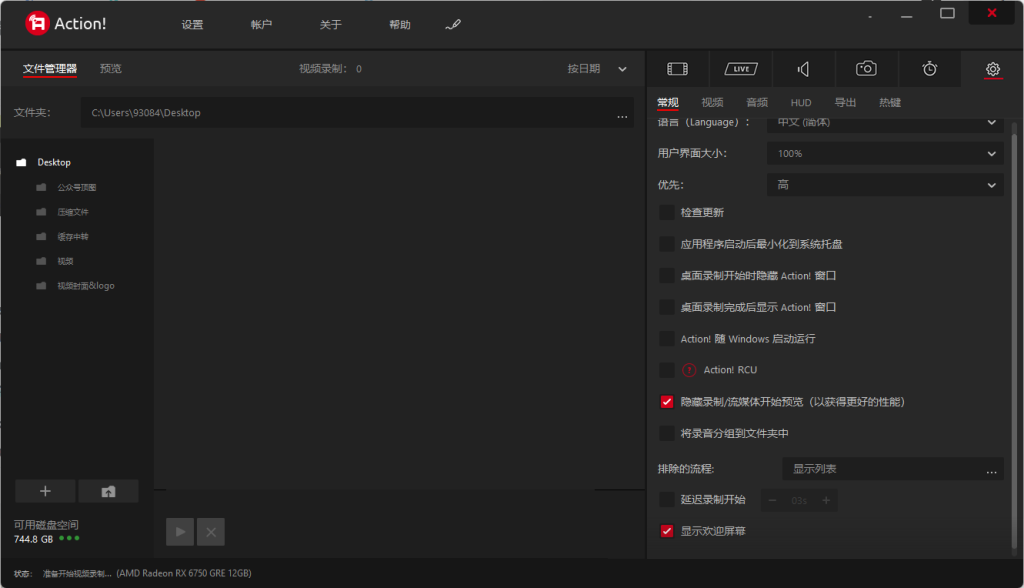Open the 优先 priority dropdown

coord(884,185)
